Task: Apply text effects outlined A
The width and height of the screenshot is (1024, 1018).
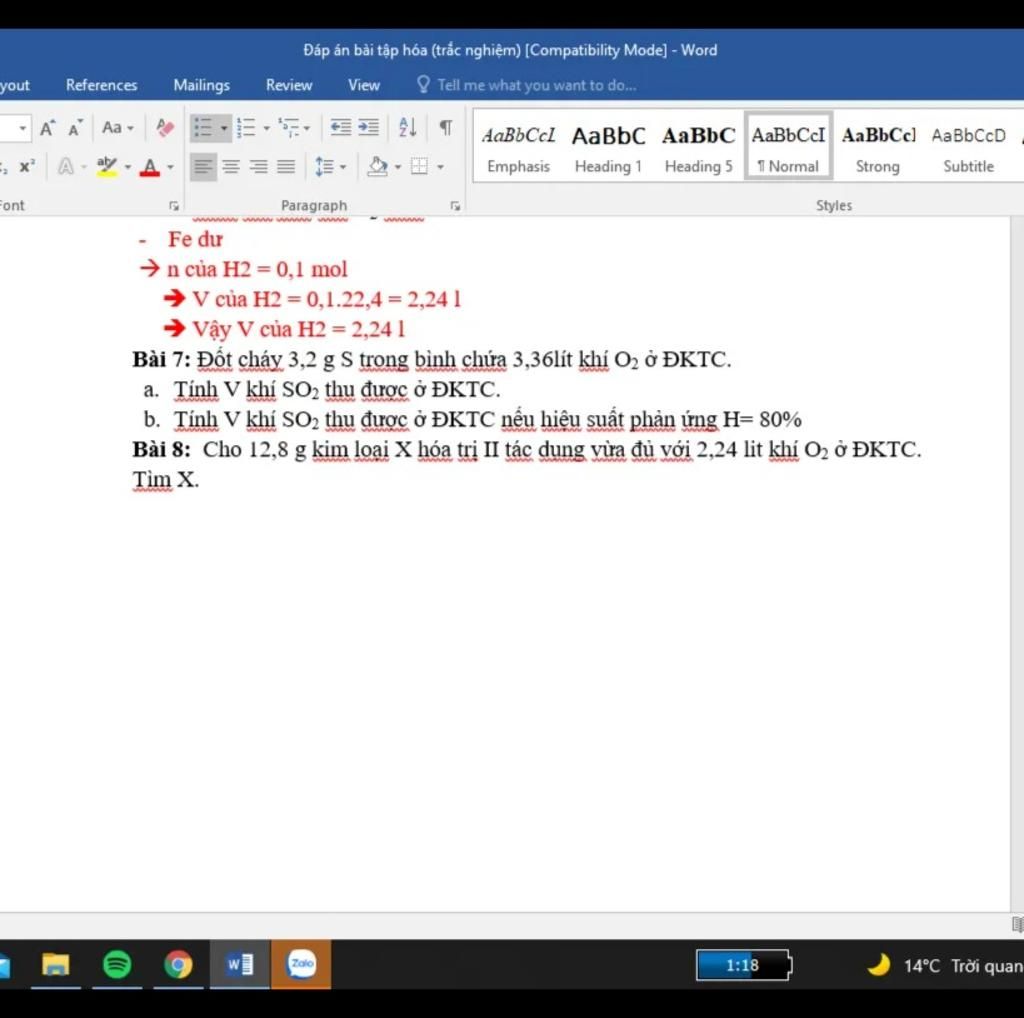Action: click(65, 167)
